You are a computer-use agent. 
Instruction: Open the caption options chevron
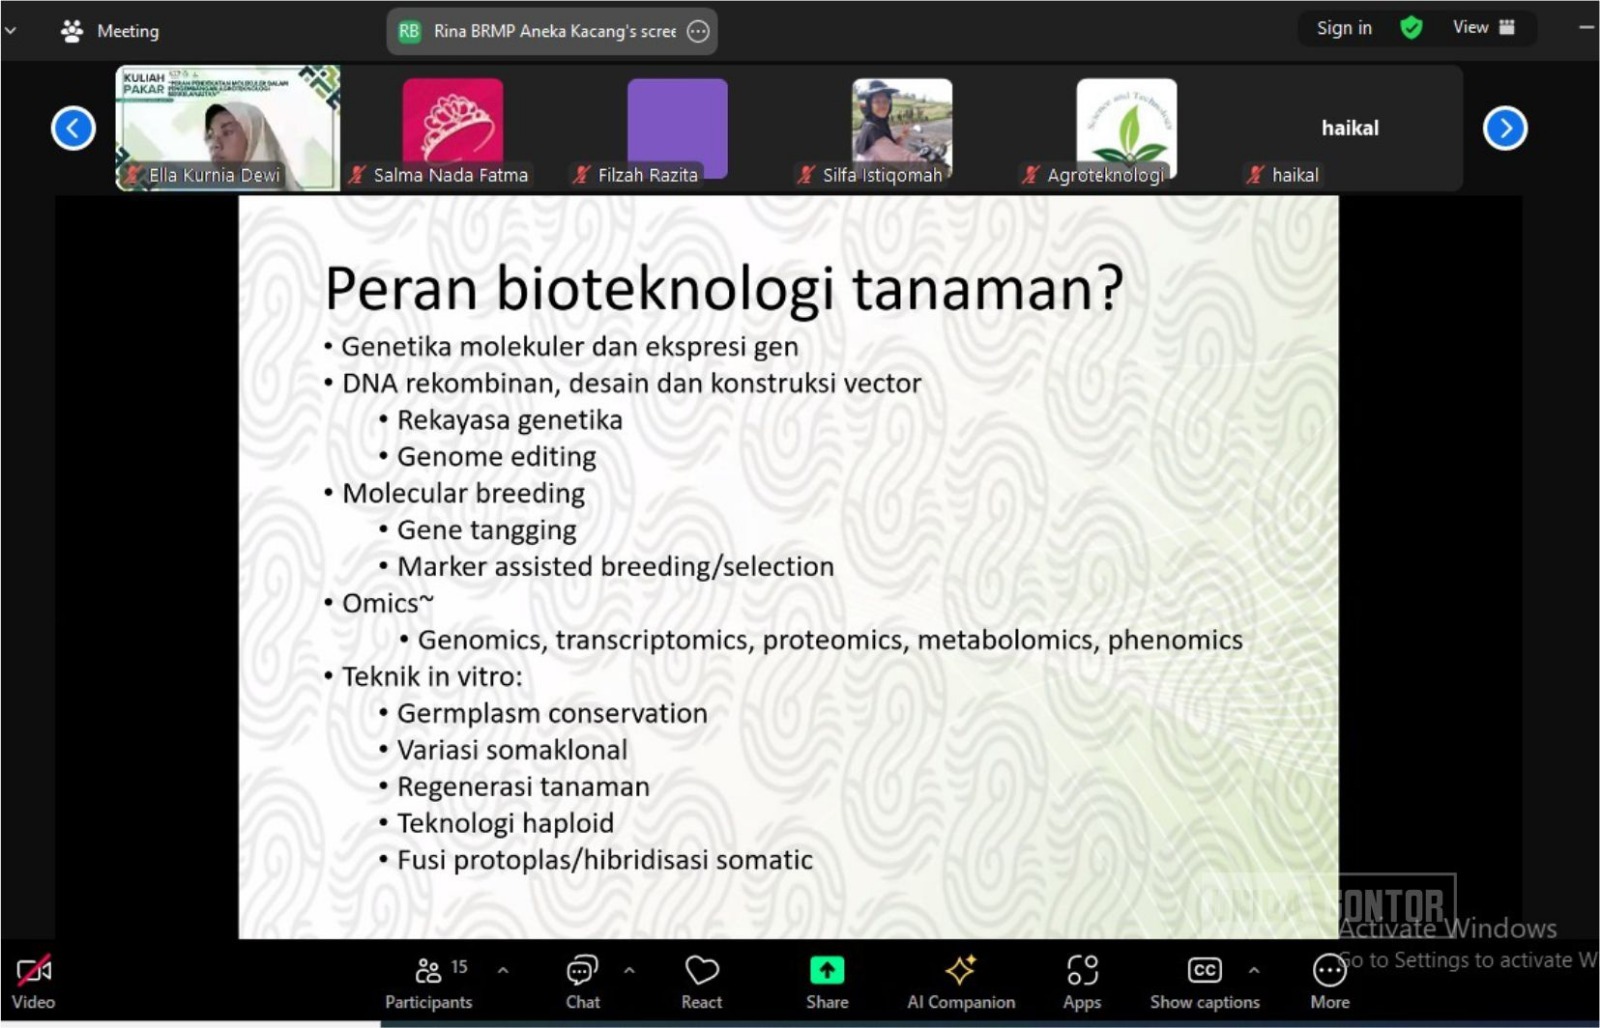1255,968
